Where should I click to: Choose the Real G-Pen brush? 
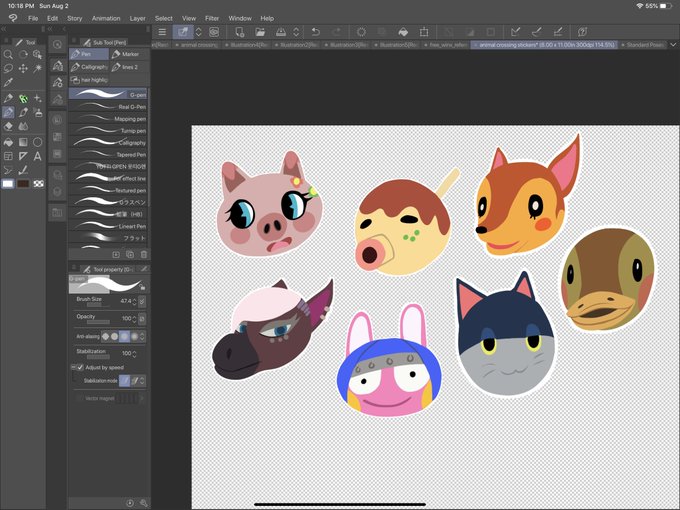click(x=108, y=106)
